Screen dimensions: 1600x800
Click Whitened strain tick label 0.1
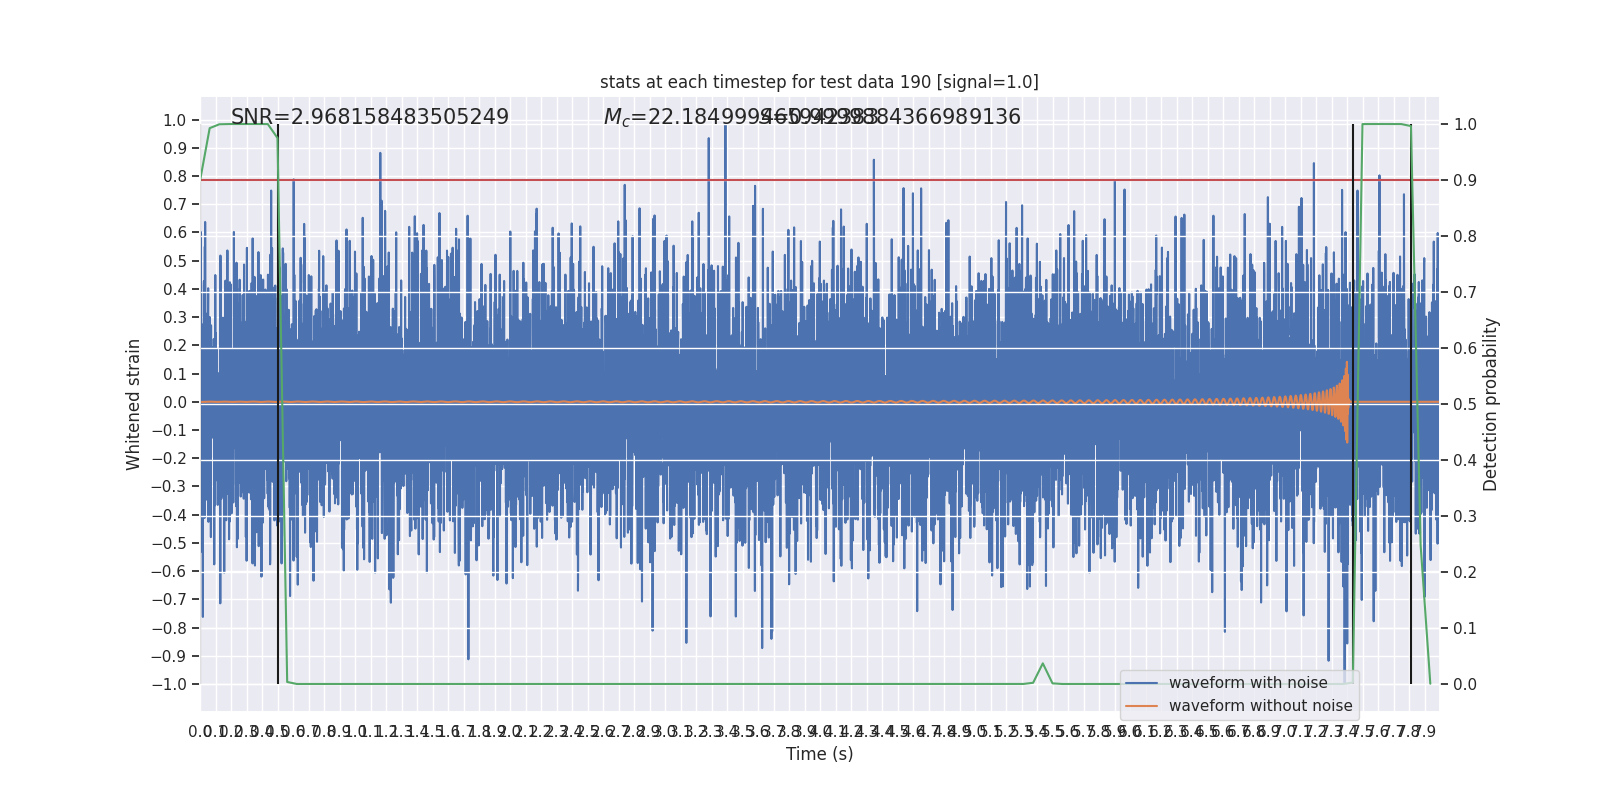175,374
